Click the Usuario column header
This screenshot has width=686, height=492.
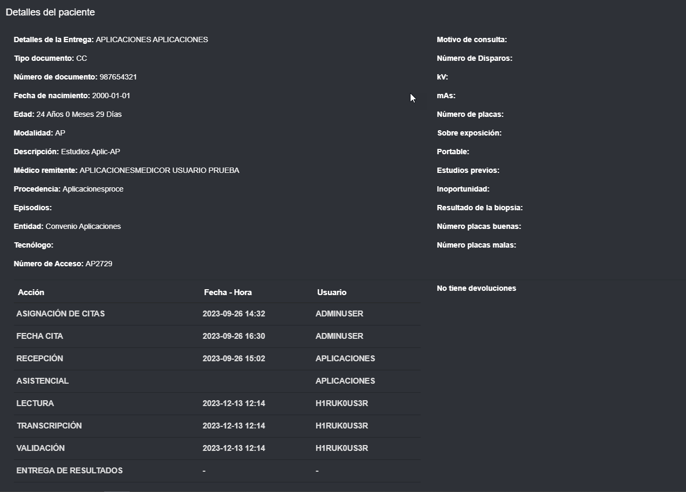point(332,292)
